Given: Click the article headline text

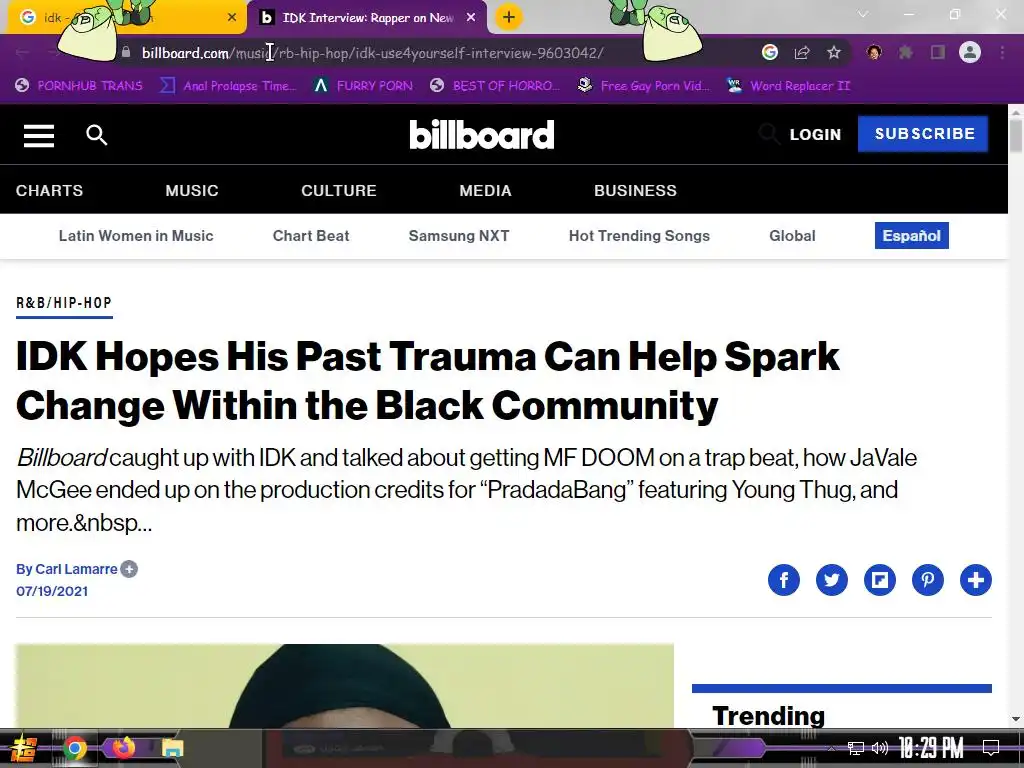Looking at the screenshot, I should 428,381.
